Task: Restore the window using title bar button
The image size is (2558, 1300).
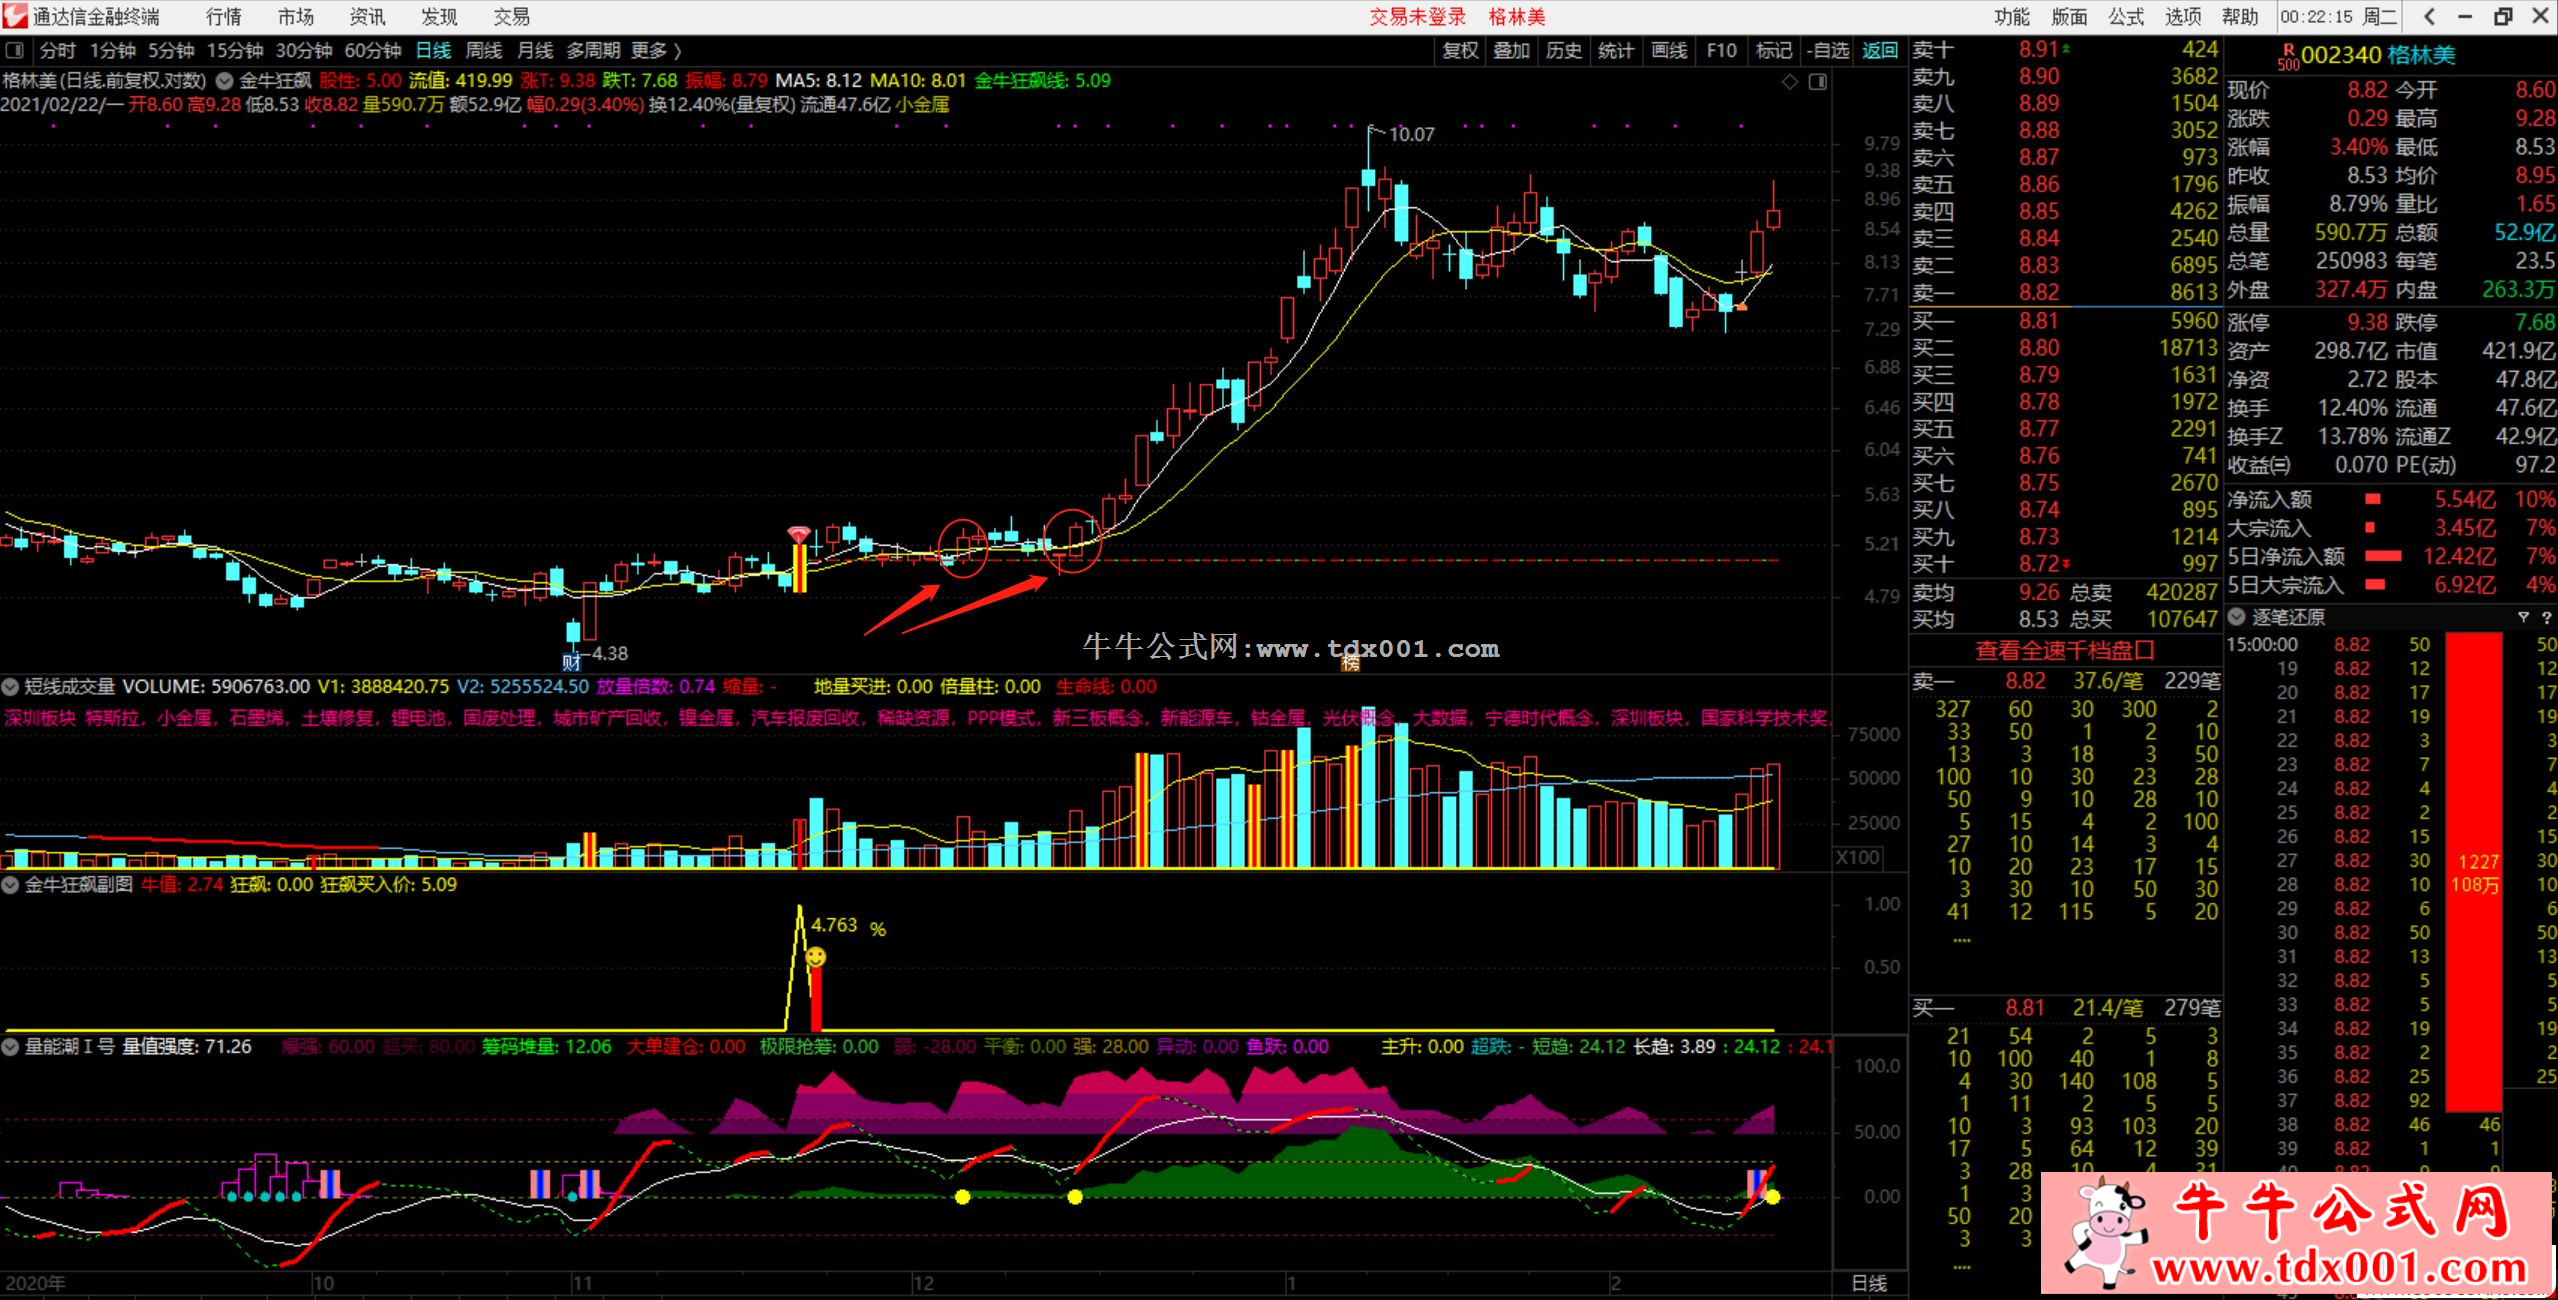Action: point(2503,16)
